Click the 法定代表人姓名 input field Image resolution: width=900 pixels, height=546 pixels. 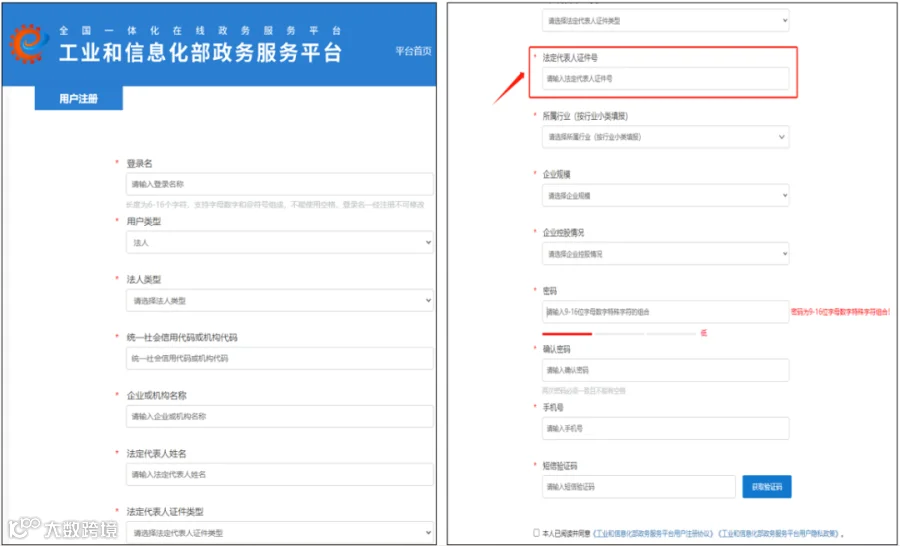pyautogui.click(x=280, y=474)
